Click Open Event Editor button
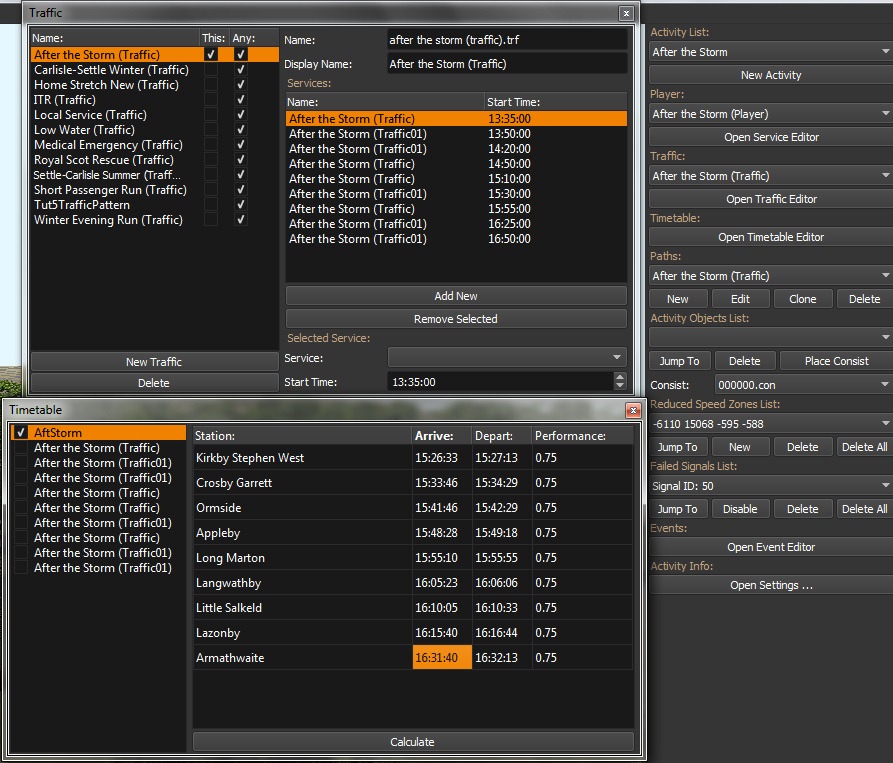Viewport: 893px width, 763px height. [x=770, y=547]
